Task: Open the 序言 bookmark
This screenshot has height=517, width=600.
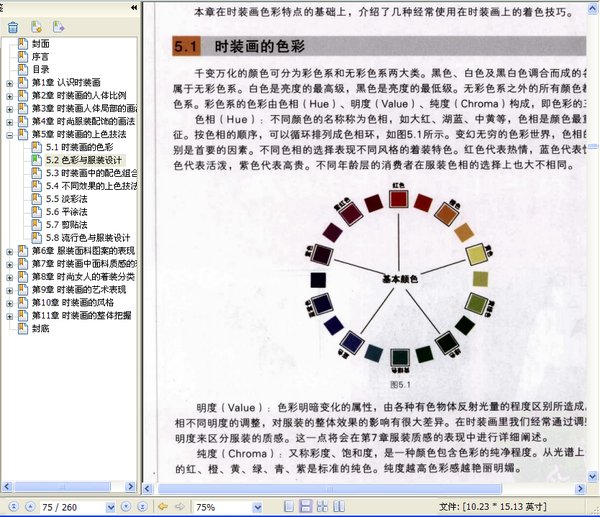Action: (40, 57)
